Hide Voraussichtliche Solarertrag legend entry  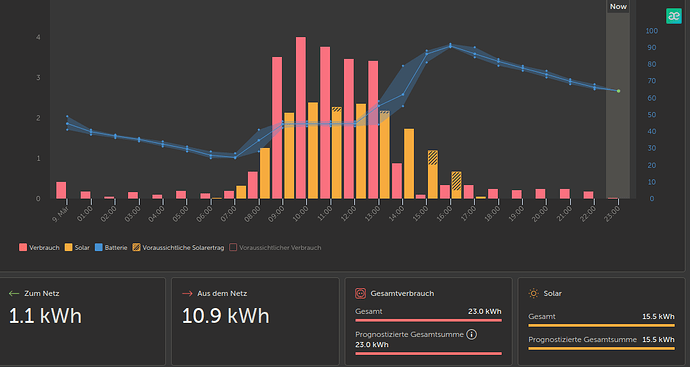(x=179, y=248)
